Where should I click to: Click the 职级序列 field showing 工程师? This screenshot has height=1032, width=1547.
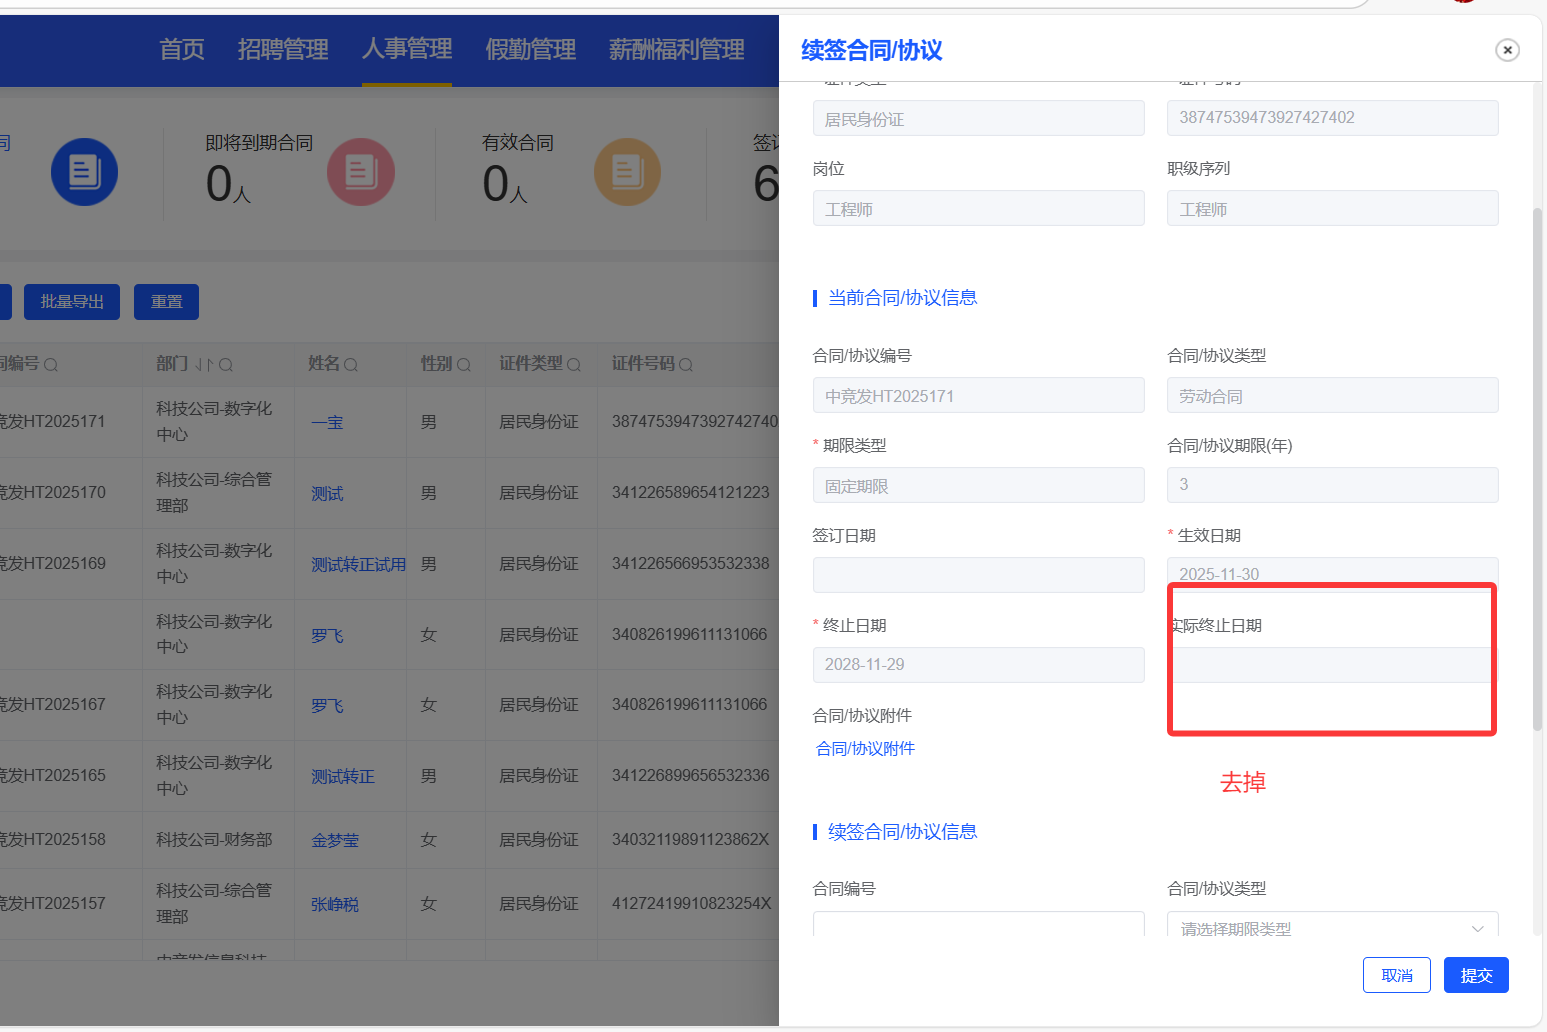coord(1333,208)
